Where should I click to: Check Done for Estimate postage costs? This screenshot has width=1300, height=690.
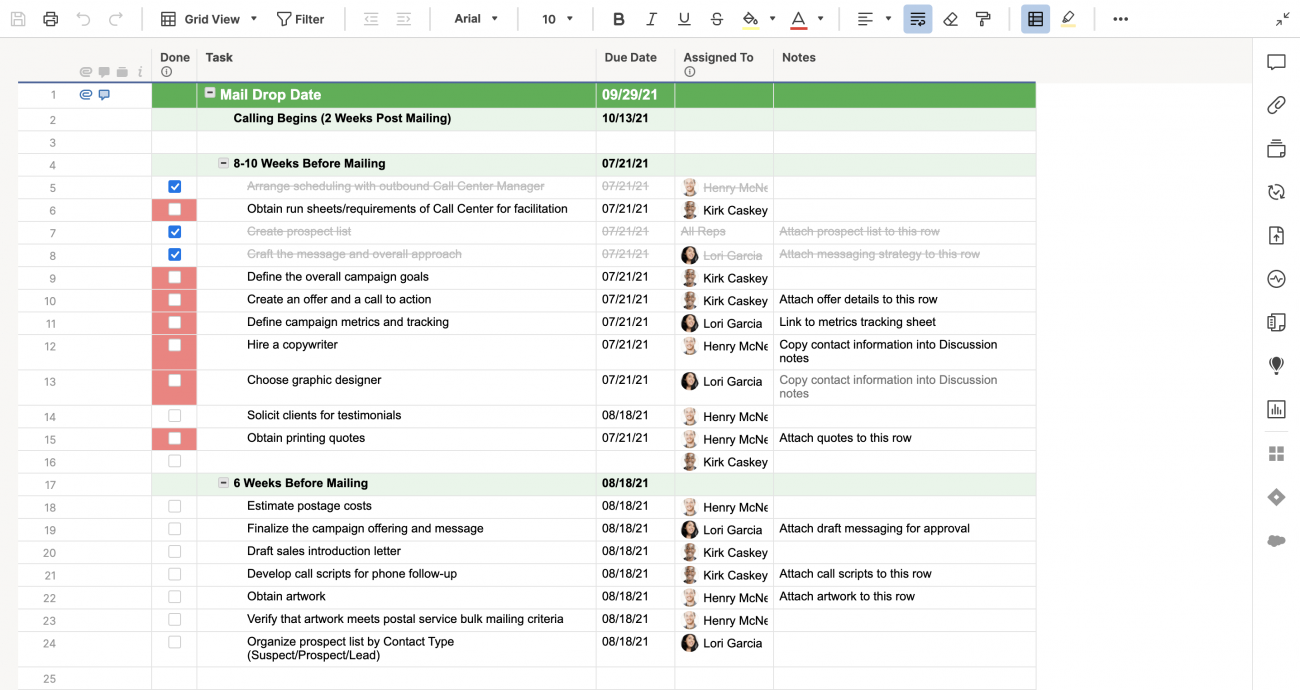coord(175,506)
